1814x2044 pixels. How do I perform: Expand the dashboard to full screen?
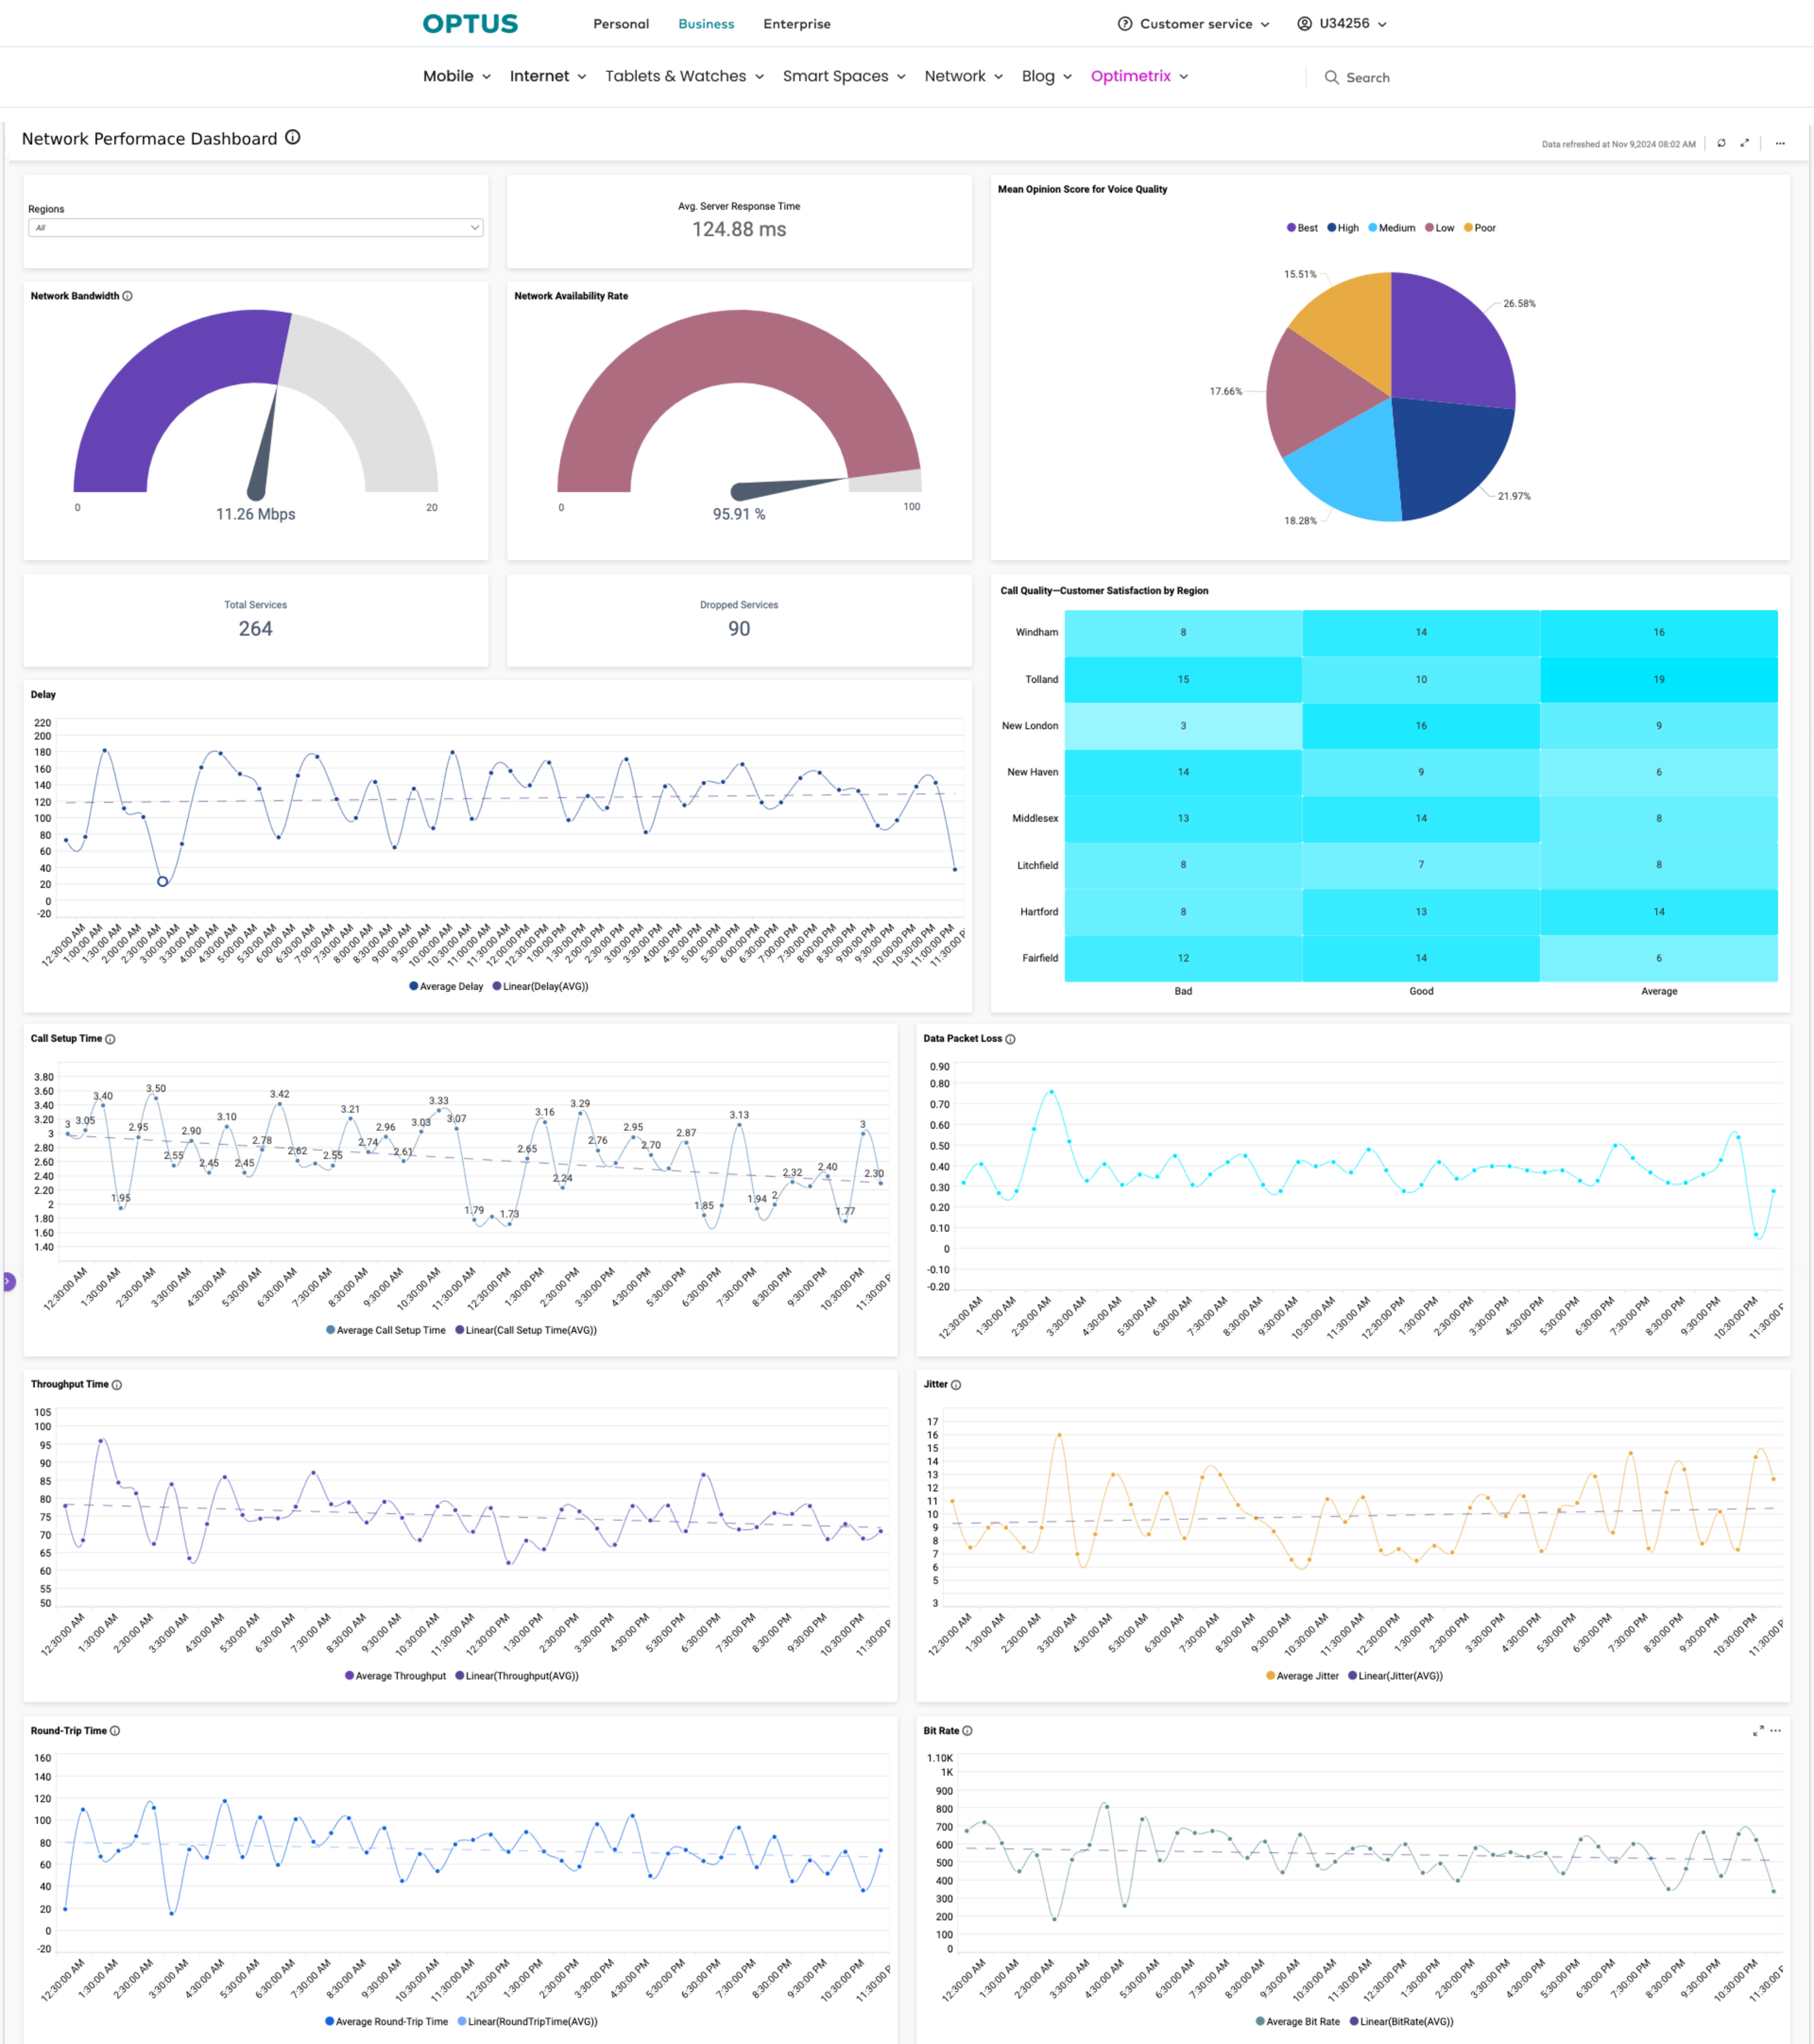[1745, 143]
